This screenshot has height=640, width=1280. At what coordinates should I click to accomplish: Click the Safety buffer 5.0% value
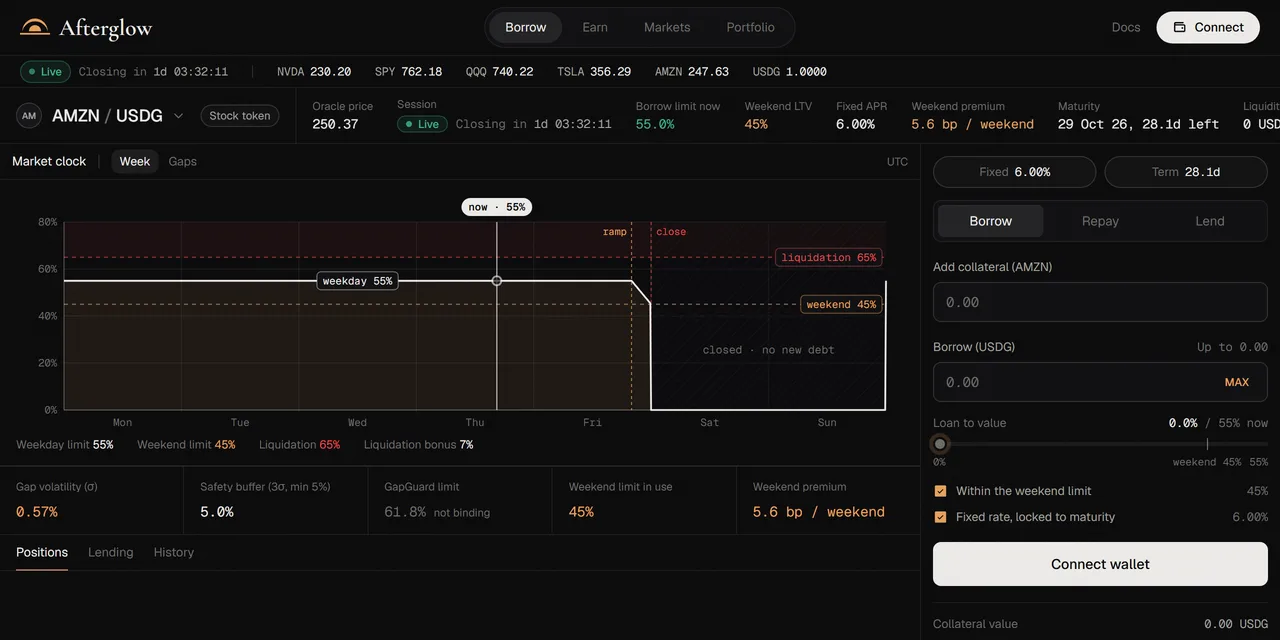[217, 512]
